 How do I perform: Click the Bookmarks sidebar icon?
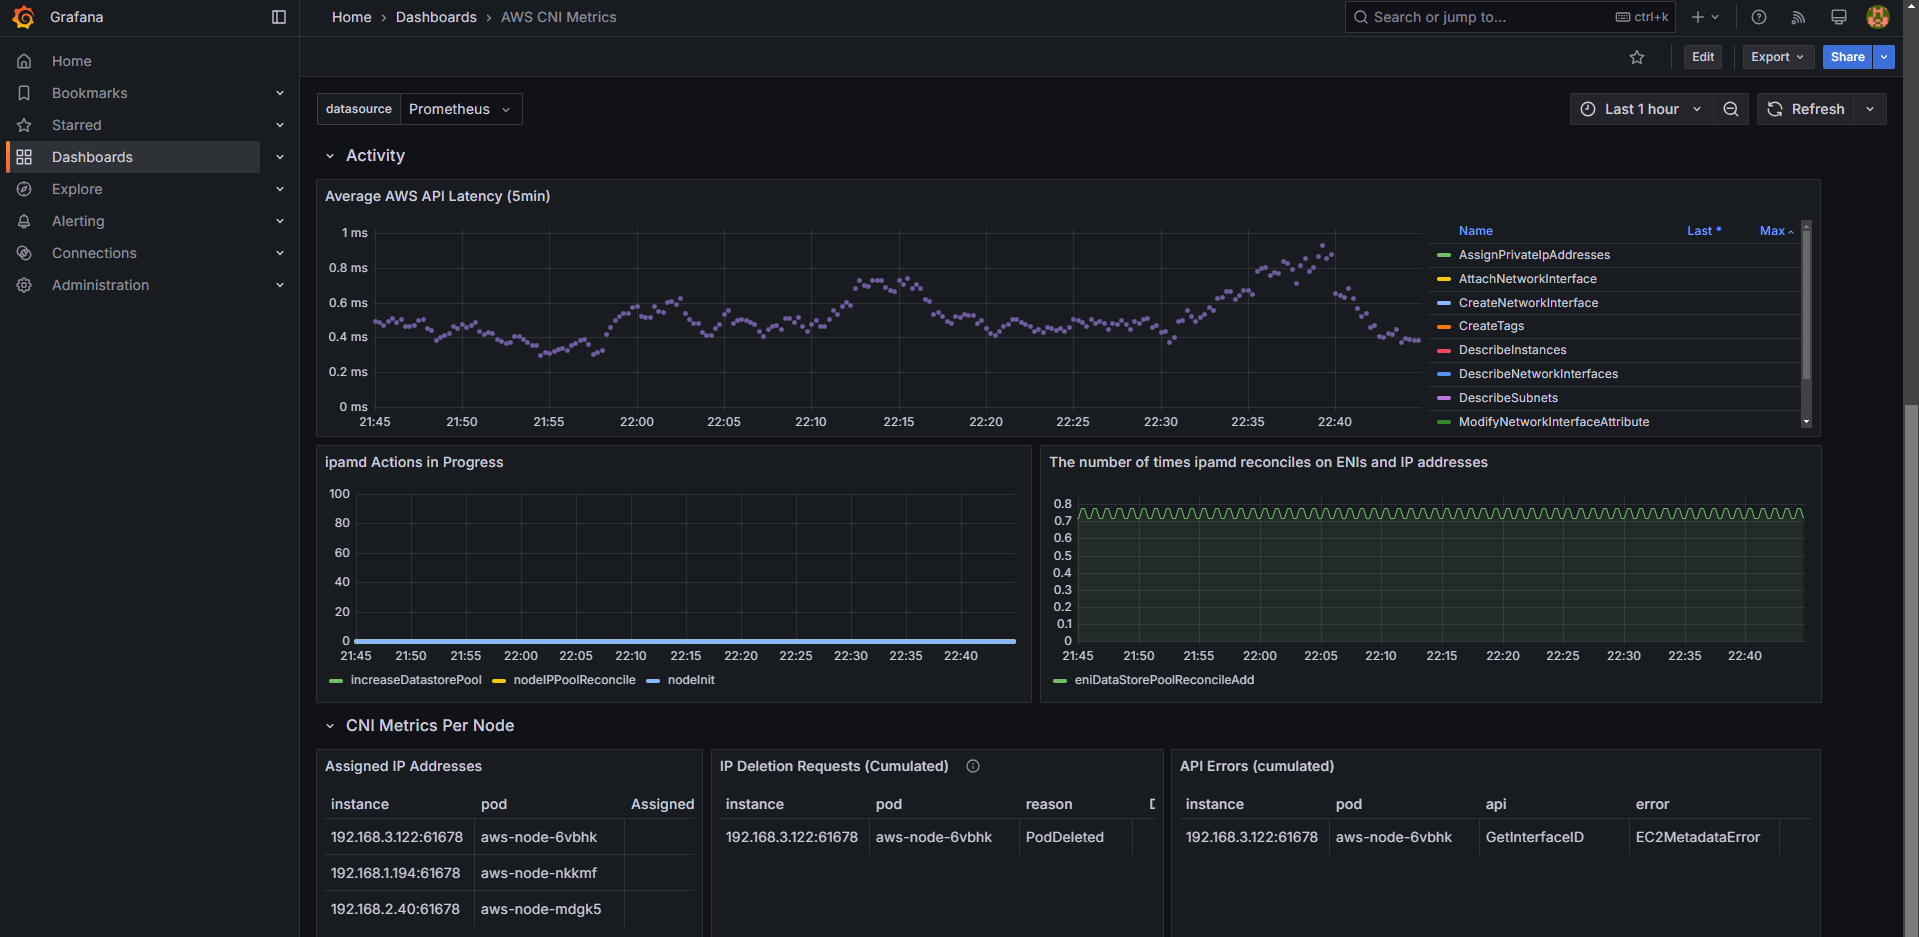pos(24,93)
